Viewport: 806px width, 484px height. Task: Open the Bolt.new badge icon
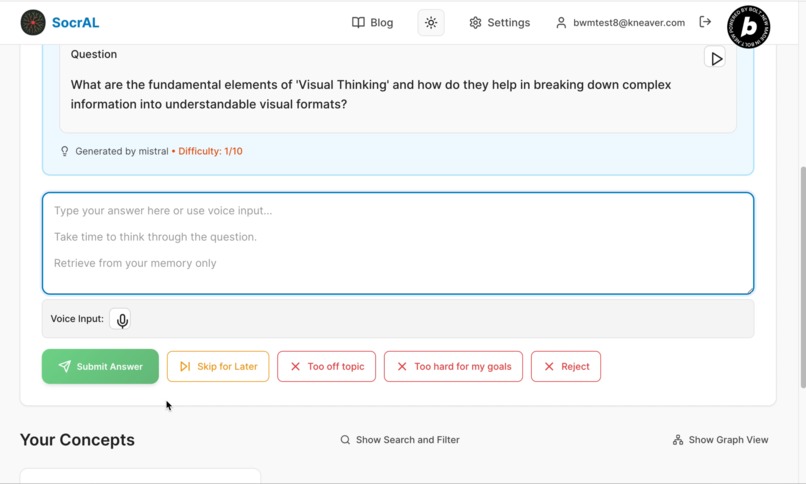click(748, 27)
